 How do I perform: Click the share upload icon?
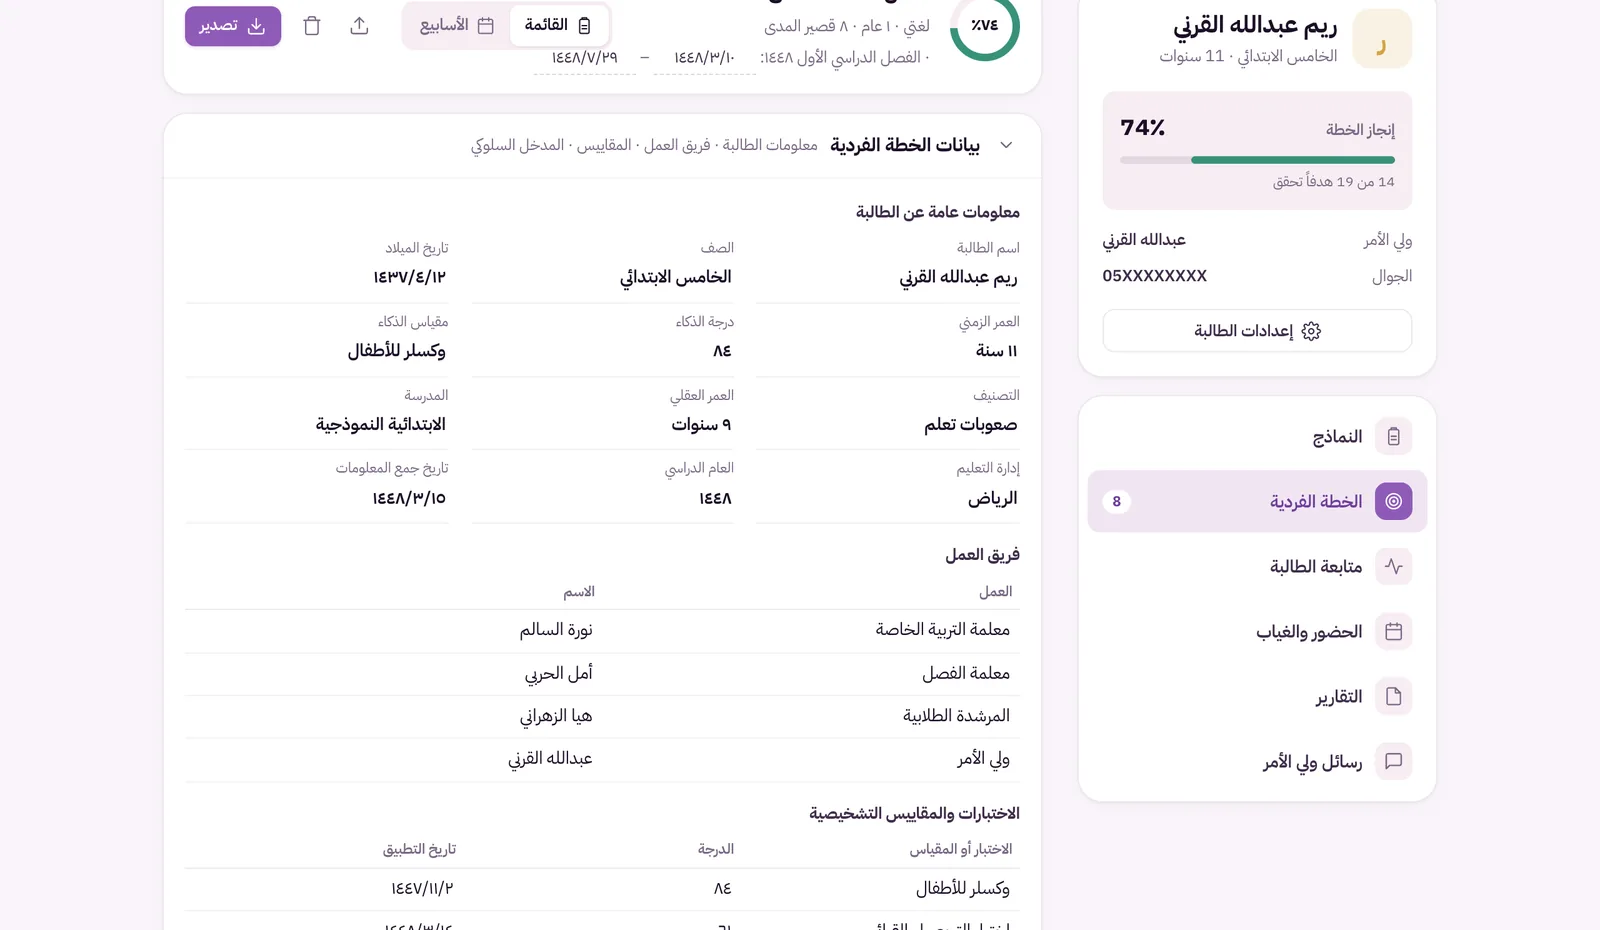(x=360, y=26)
